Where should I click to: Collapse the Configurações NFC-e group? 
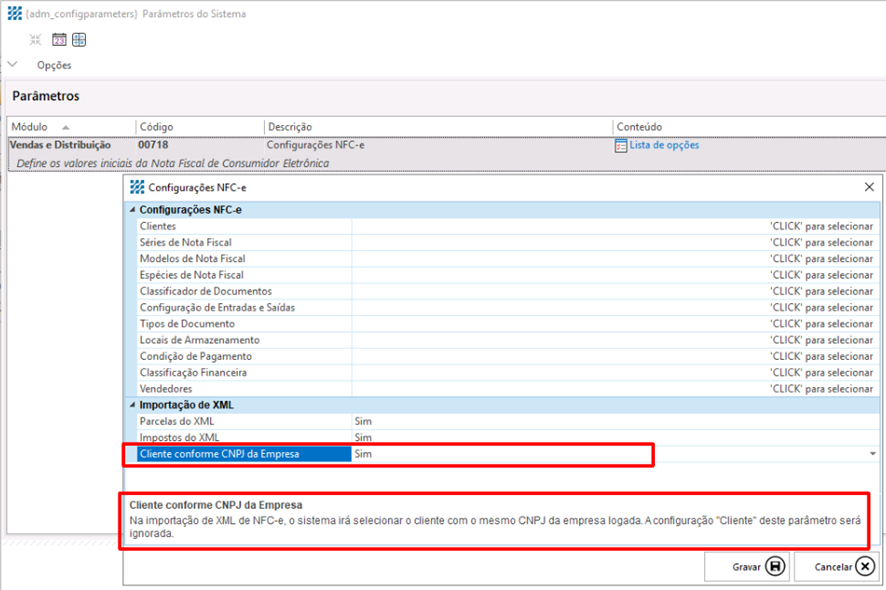131,210
